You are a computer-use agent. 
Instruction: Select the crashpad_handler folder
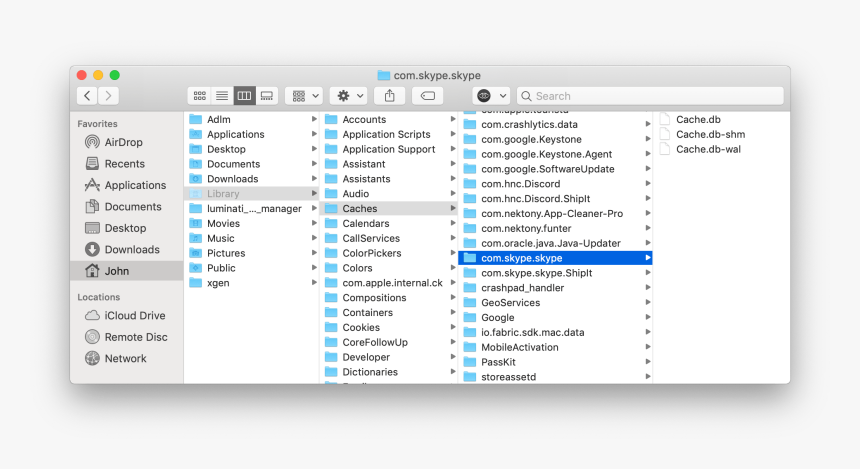(x=556, y=287)
